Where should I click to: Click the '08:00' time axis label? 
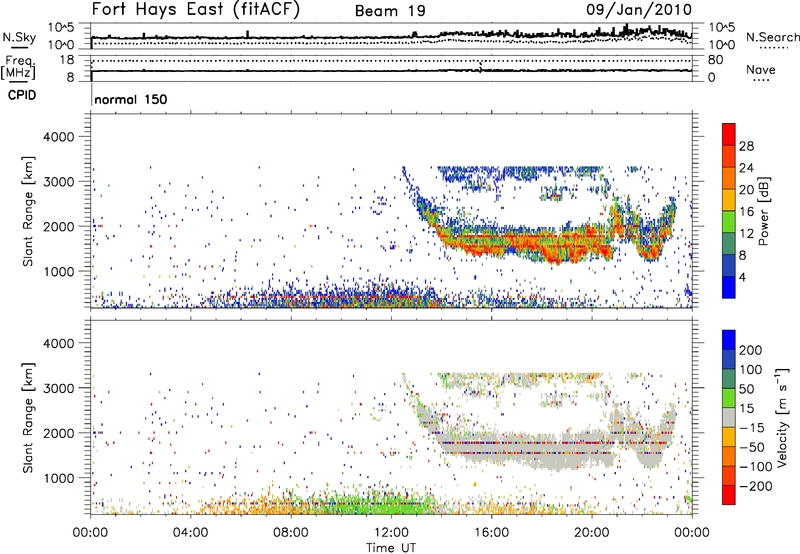(x=291, y=533)
